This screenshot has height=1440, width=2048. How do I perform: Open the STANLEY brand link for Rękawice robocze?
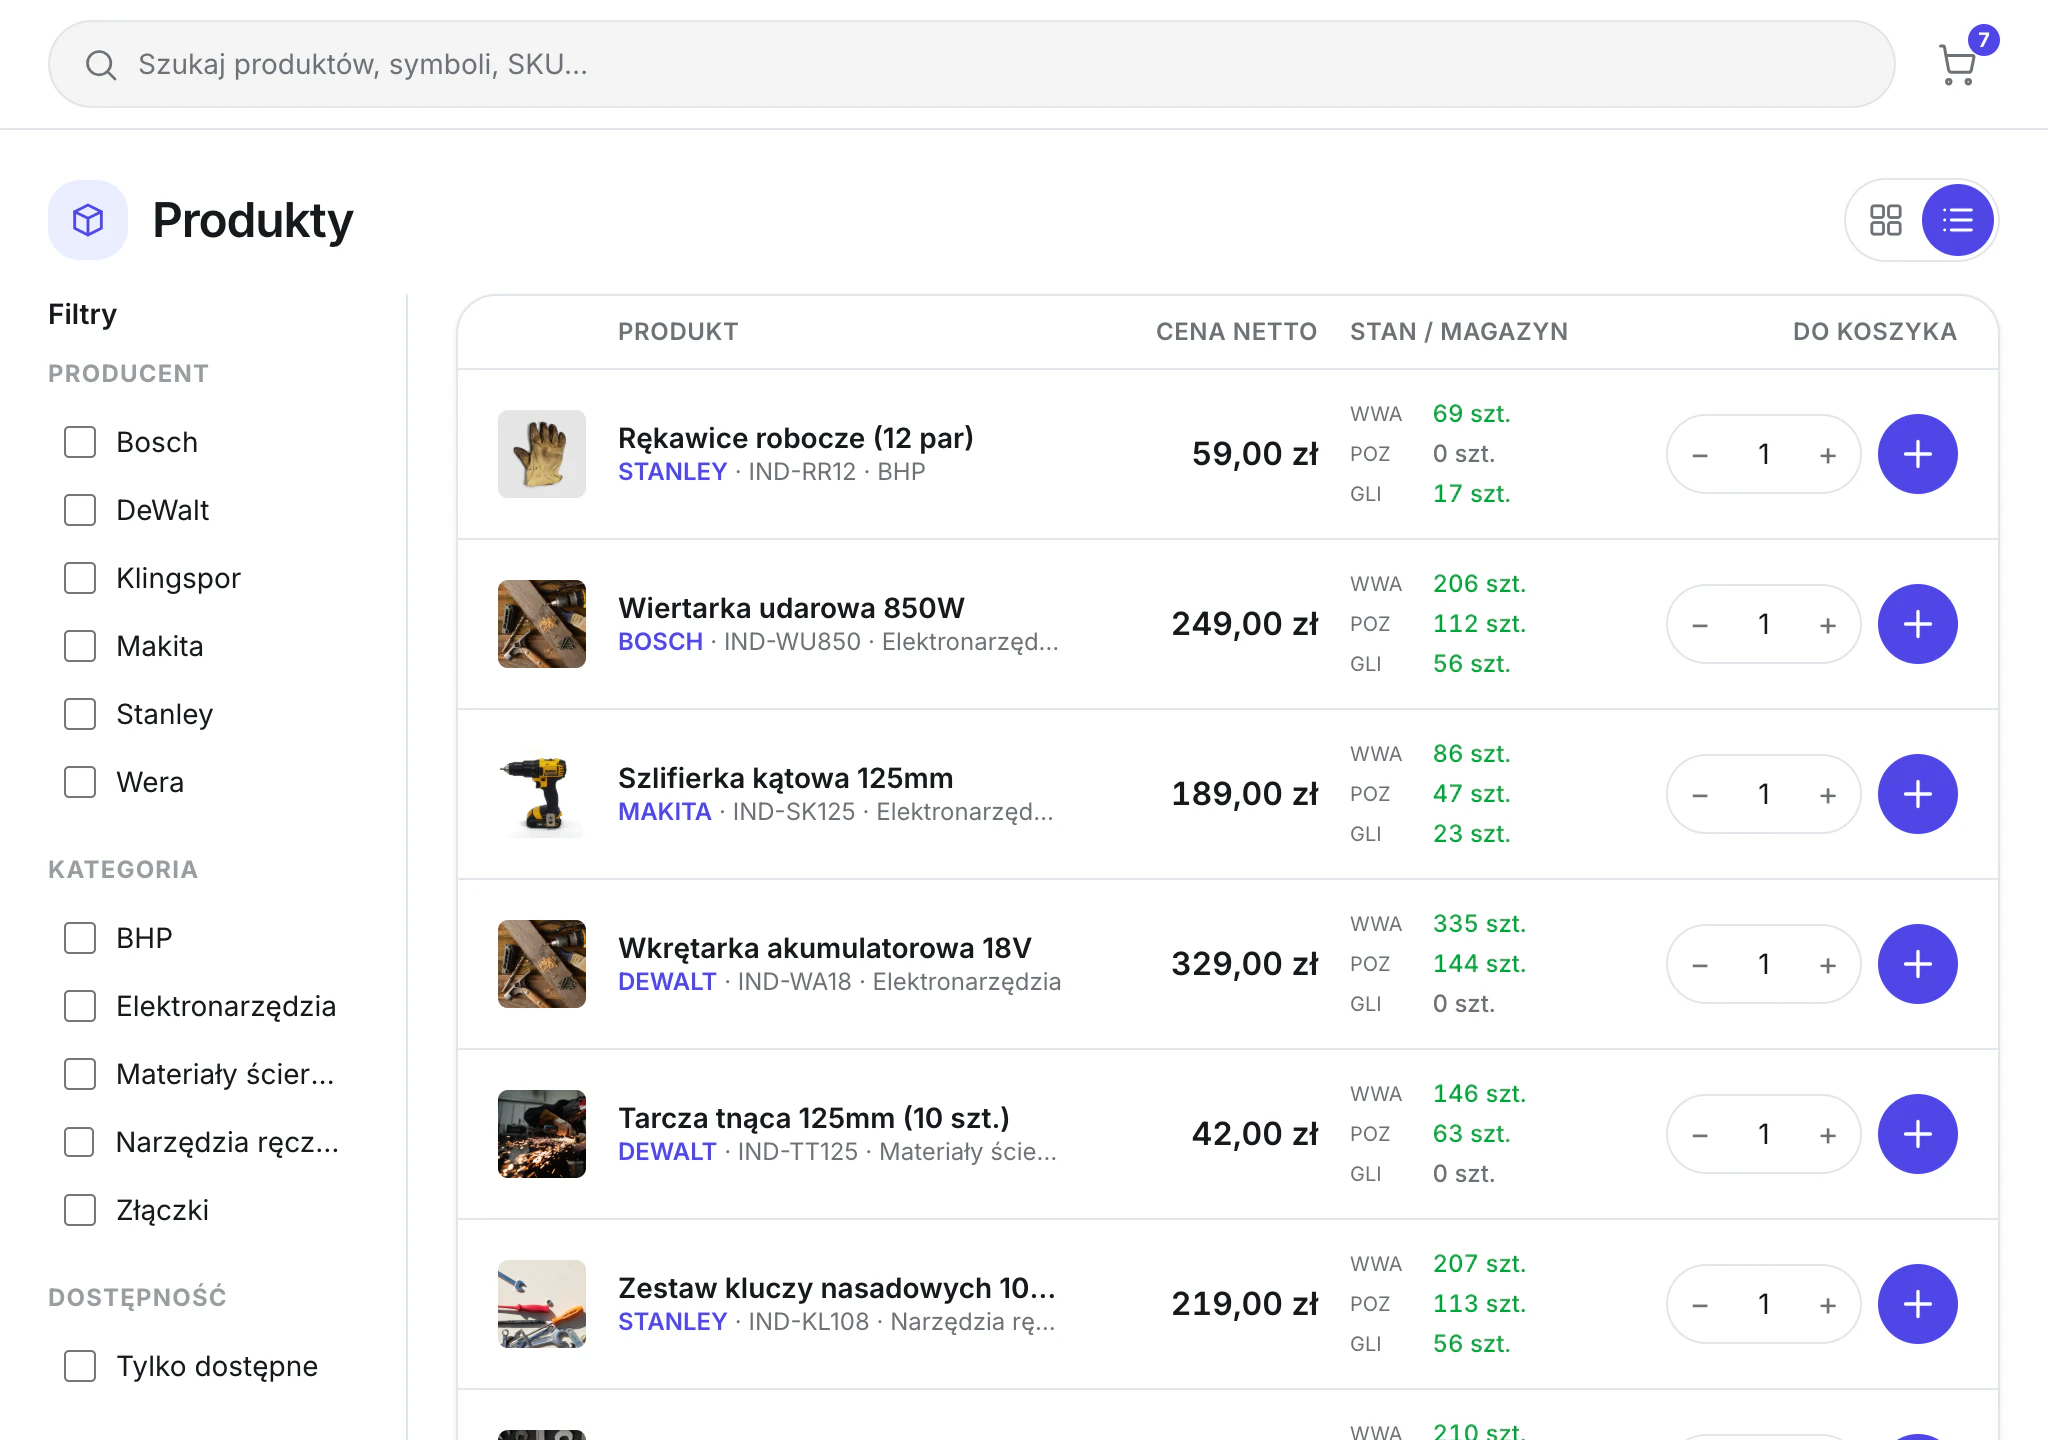[x=672, y=472]
